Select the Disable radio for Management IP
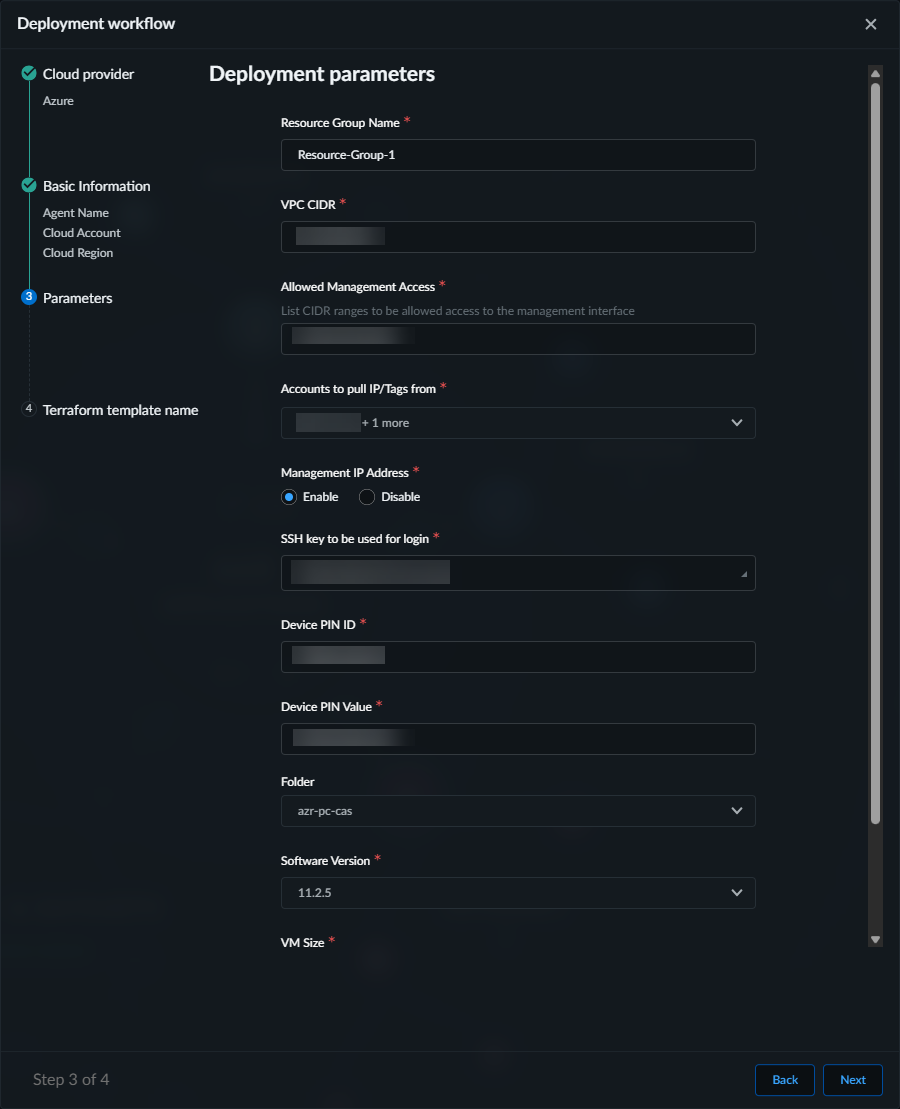900x1109 pixels. (x=367, y=497)
